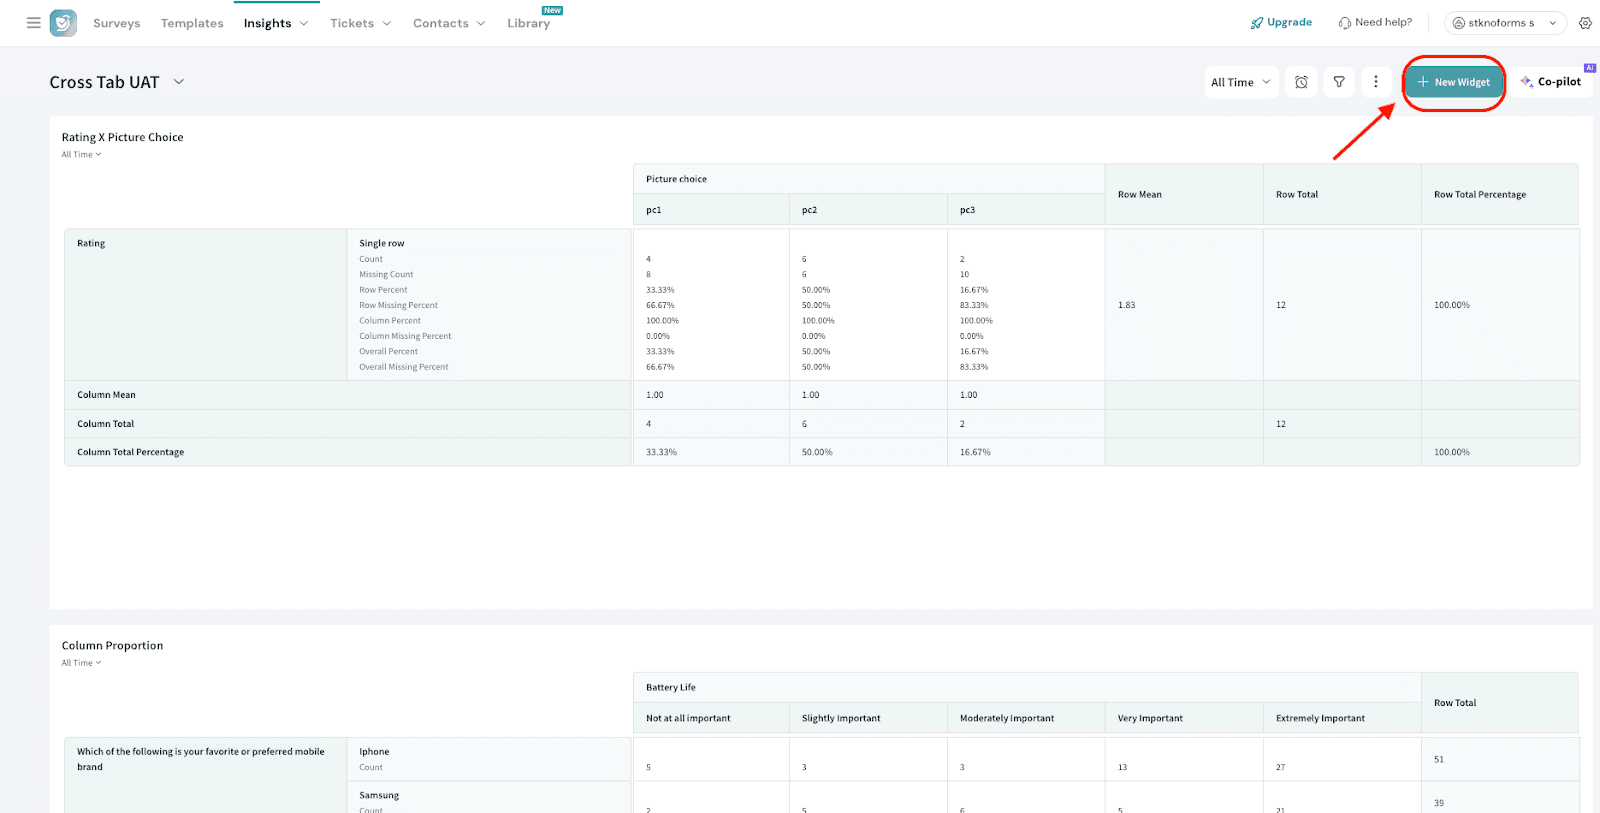Switch to the Templates tab
1600x813 pixels.
click(192, 23)
